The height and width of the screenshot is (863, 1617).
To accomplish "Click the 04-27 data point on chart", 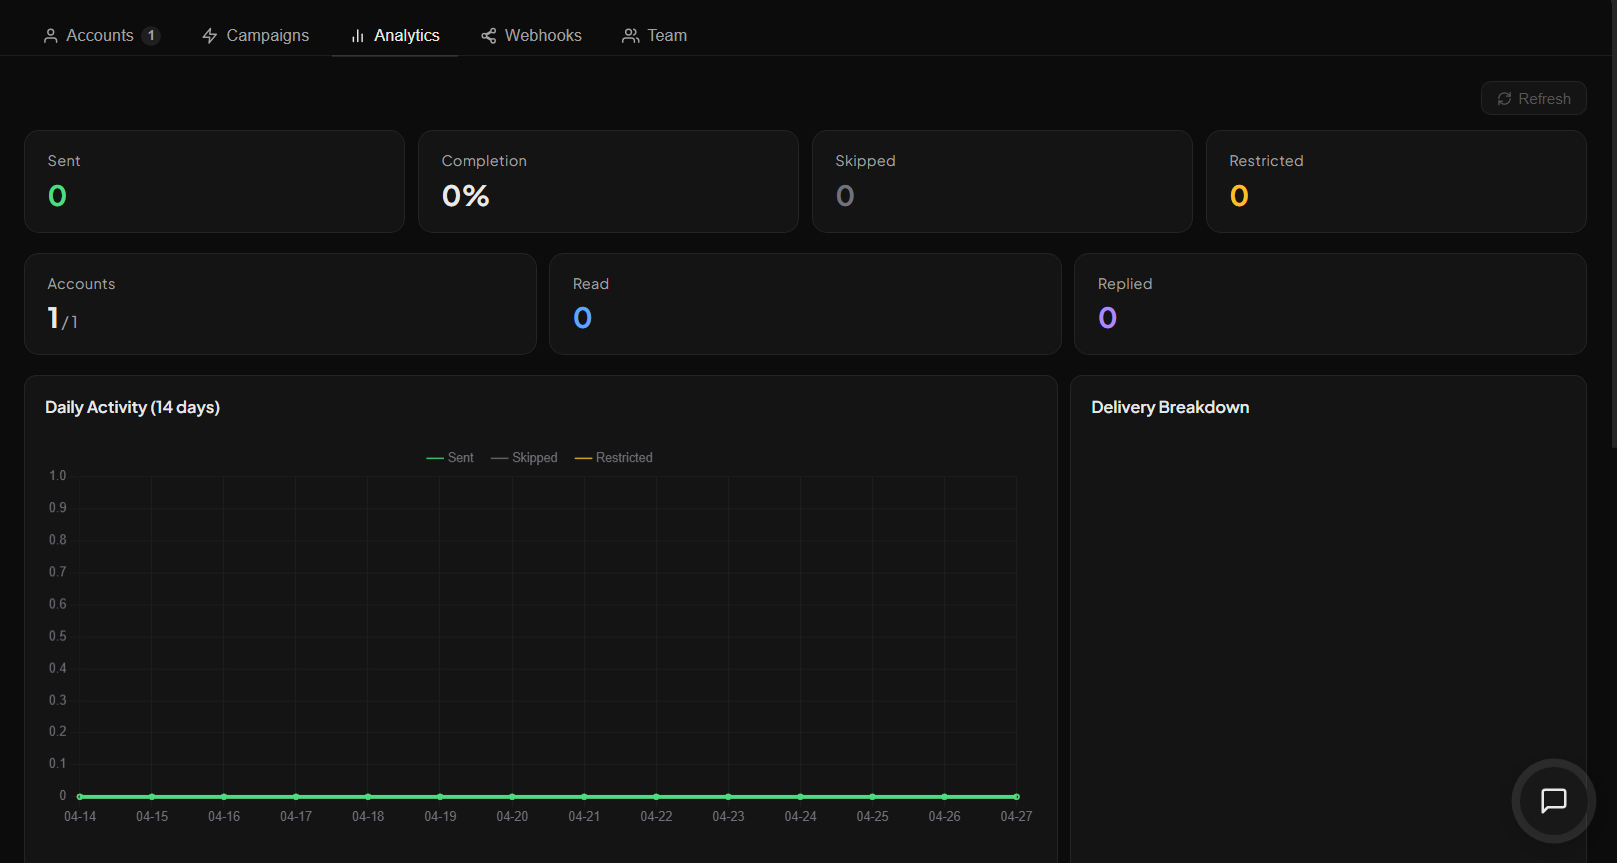I will click(1016, 797).
